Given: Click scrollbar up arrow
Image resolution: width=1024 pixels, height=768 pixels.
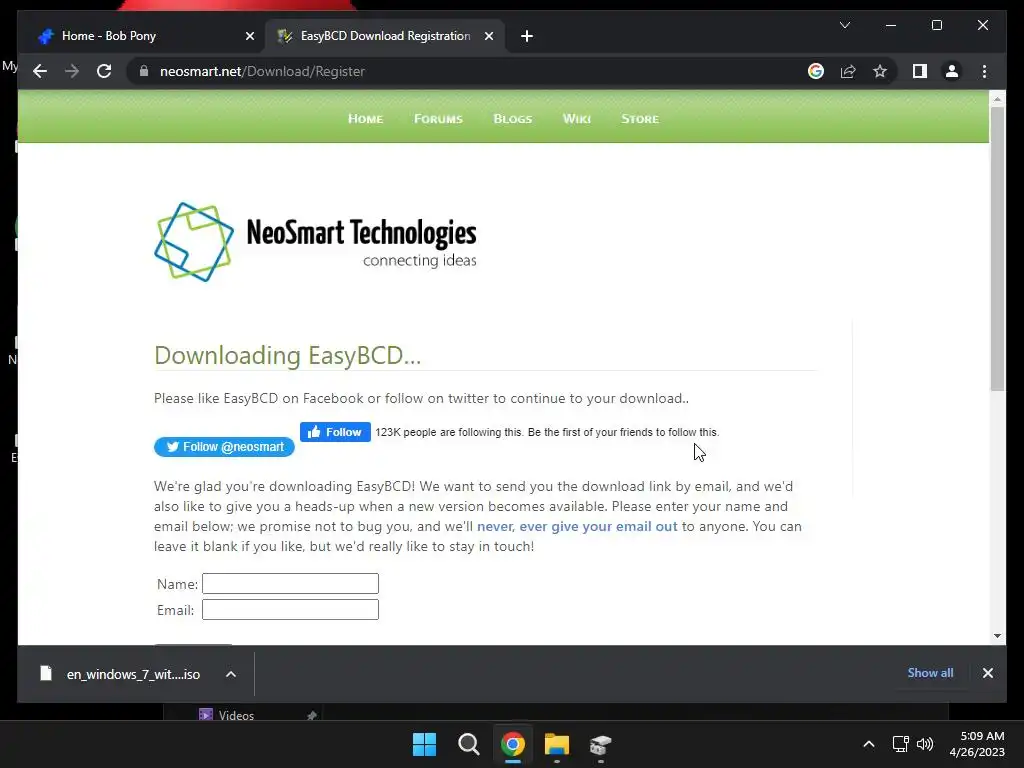Looking at the screenshot, I should pos(997,99).
